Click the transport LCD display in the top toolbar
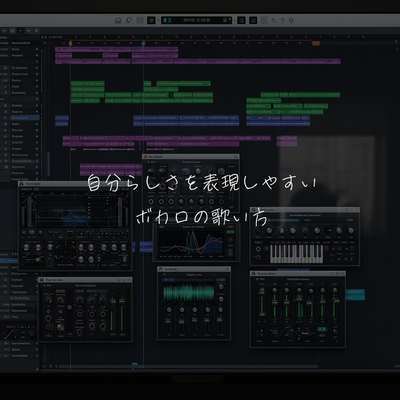The width and height of the screenshot is (400, 400). [197, 20]
